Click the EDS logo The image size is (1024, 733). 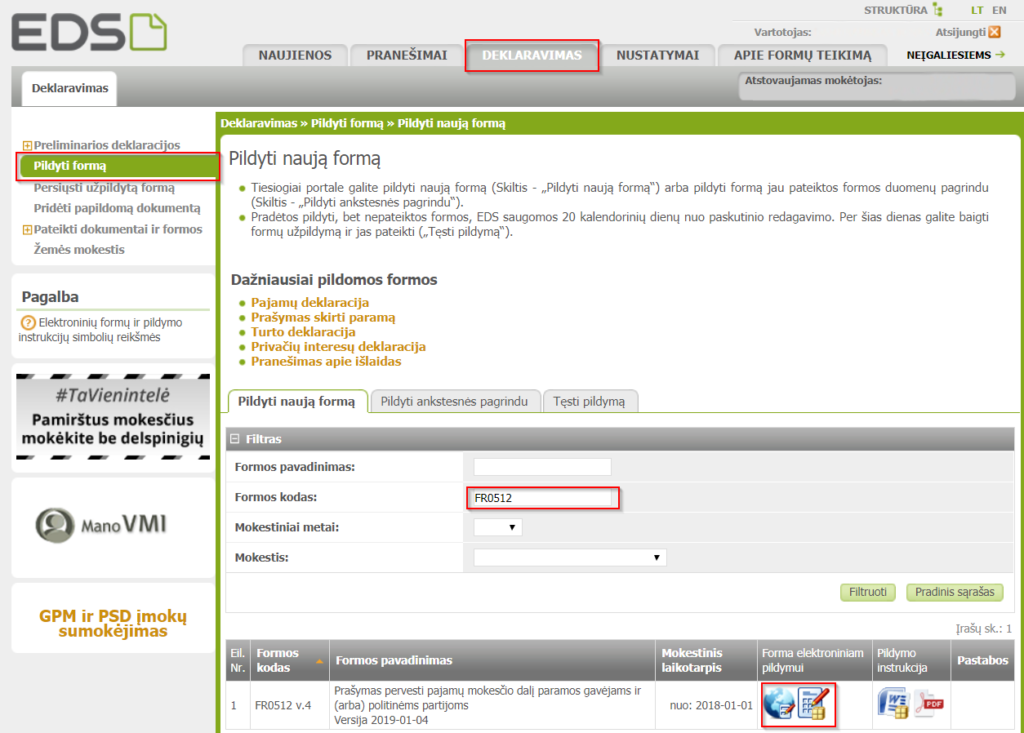tap(89, 32)
